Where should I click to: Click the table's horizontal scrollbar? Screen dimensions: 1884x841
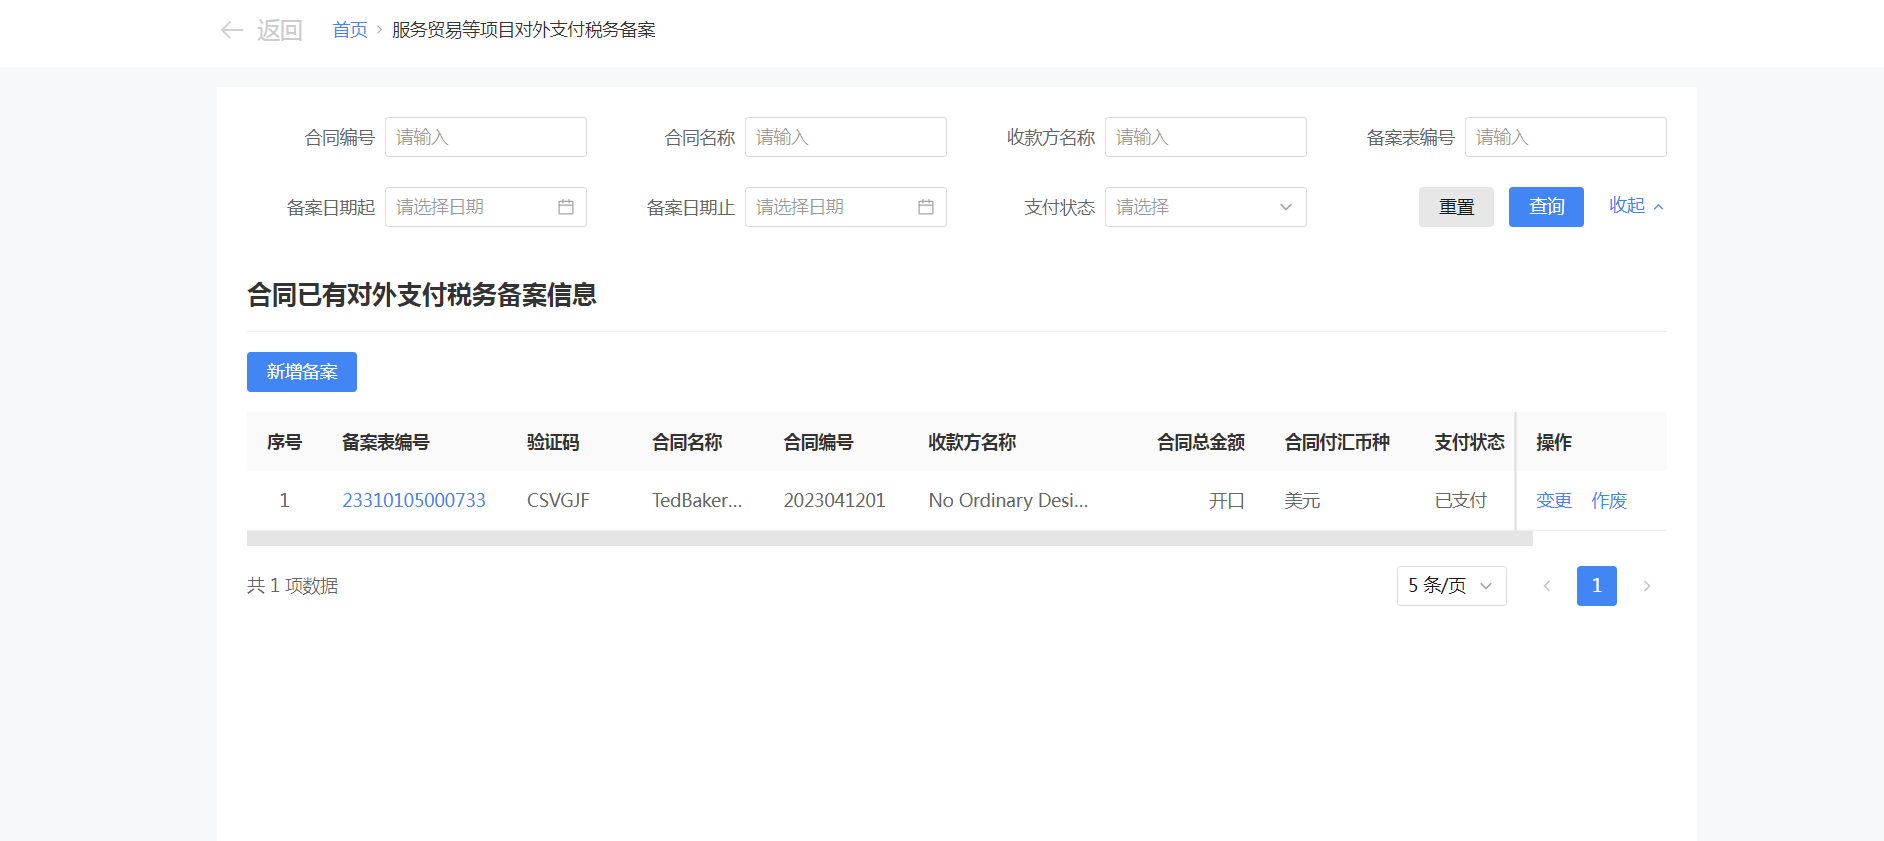coord(889,539)
